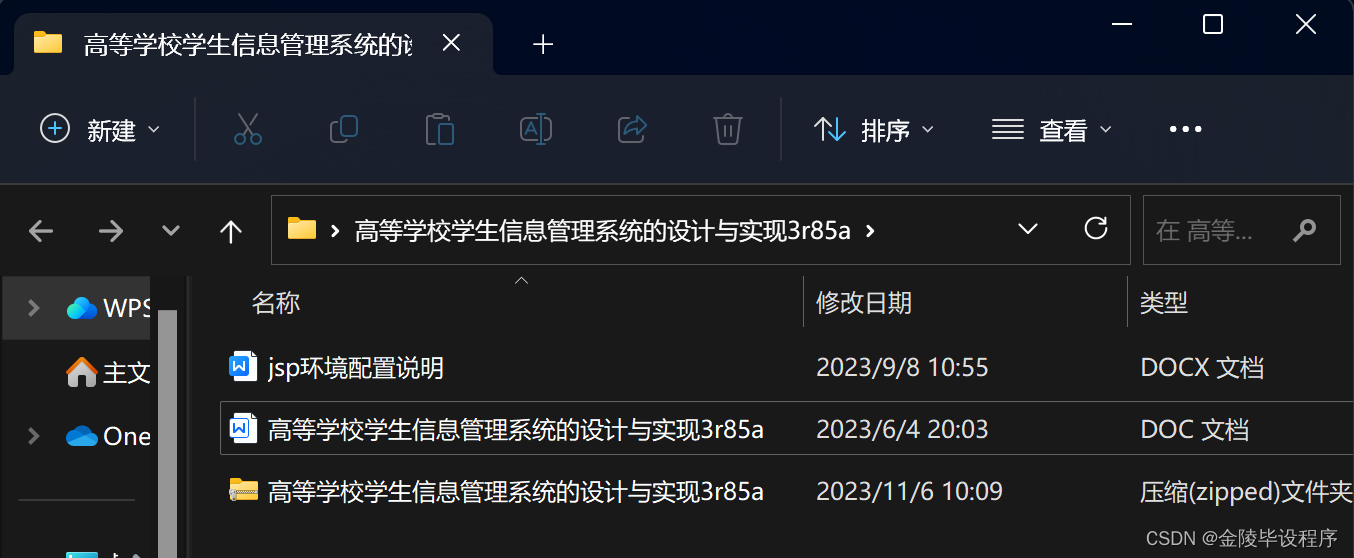Click the Rename icon in toolbar
Viewport: 1354px width, 558px height.
tap(536, 129)
